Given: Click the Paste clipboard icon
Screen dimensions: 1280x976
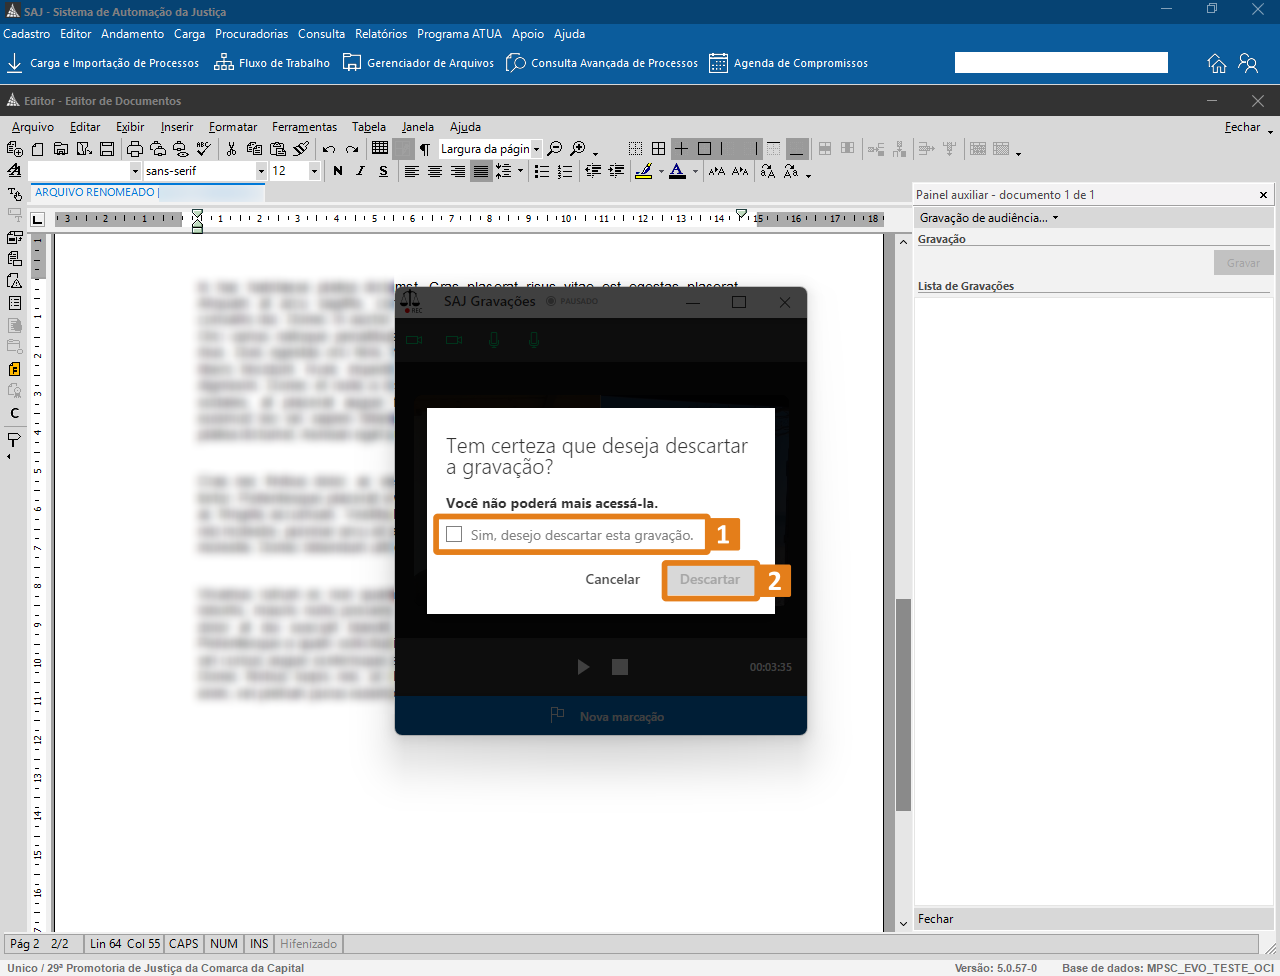Looking at the screenshot, I should pos(278,149).
